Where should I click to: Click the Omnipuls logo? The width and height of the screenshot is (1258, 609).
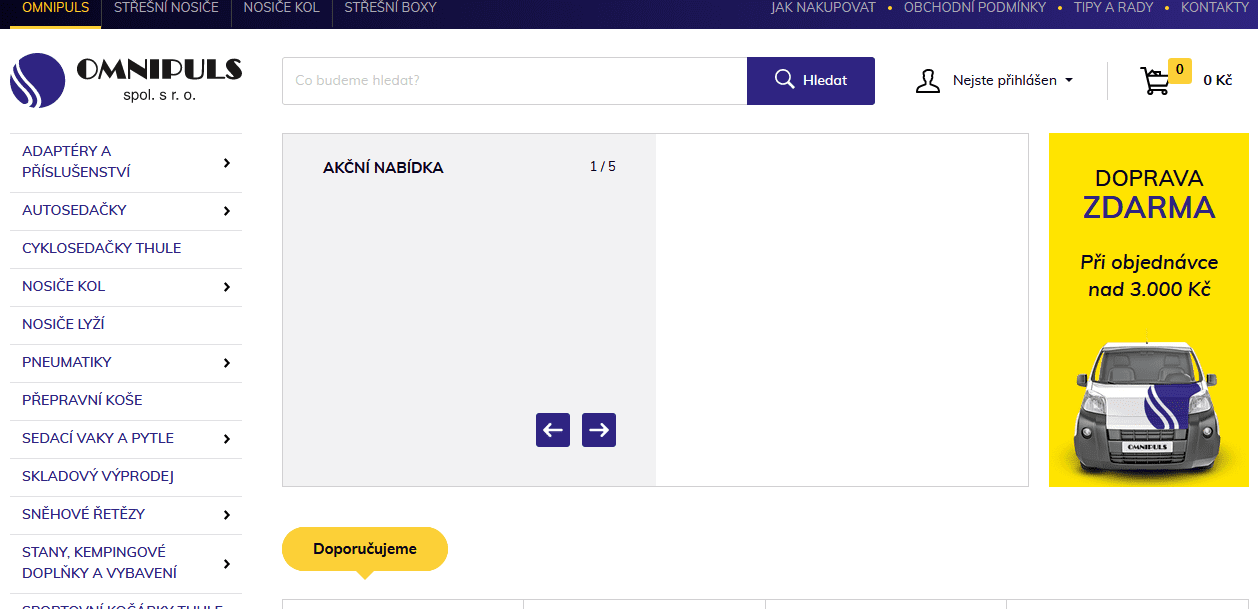tap(126, 80)
